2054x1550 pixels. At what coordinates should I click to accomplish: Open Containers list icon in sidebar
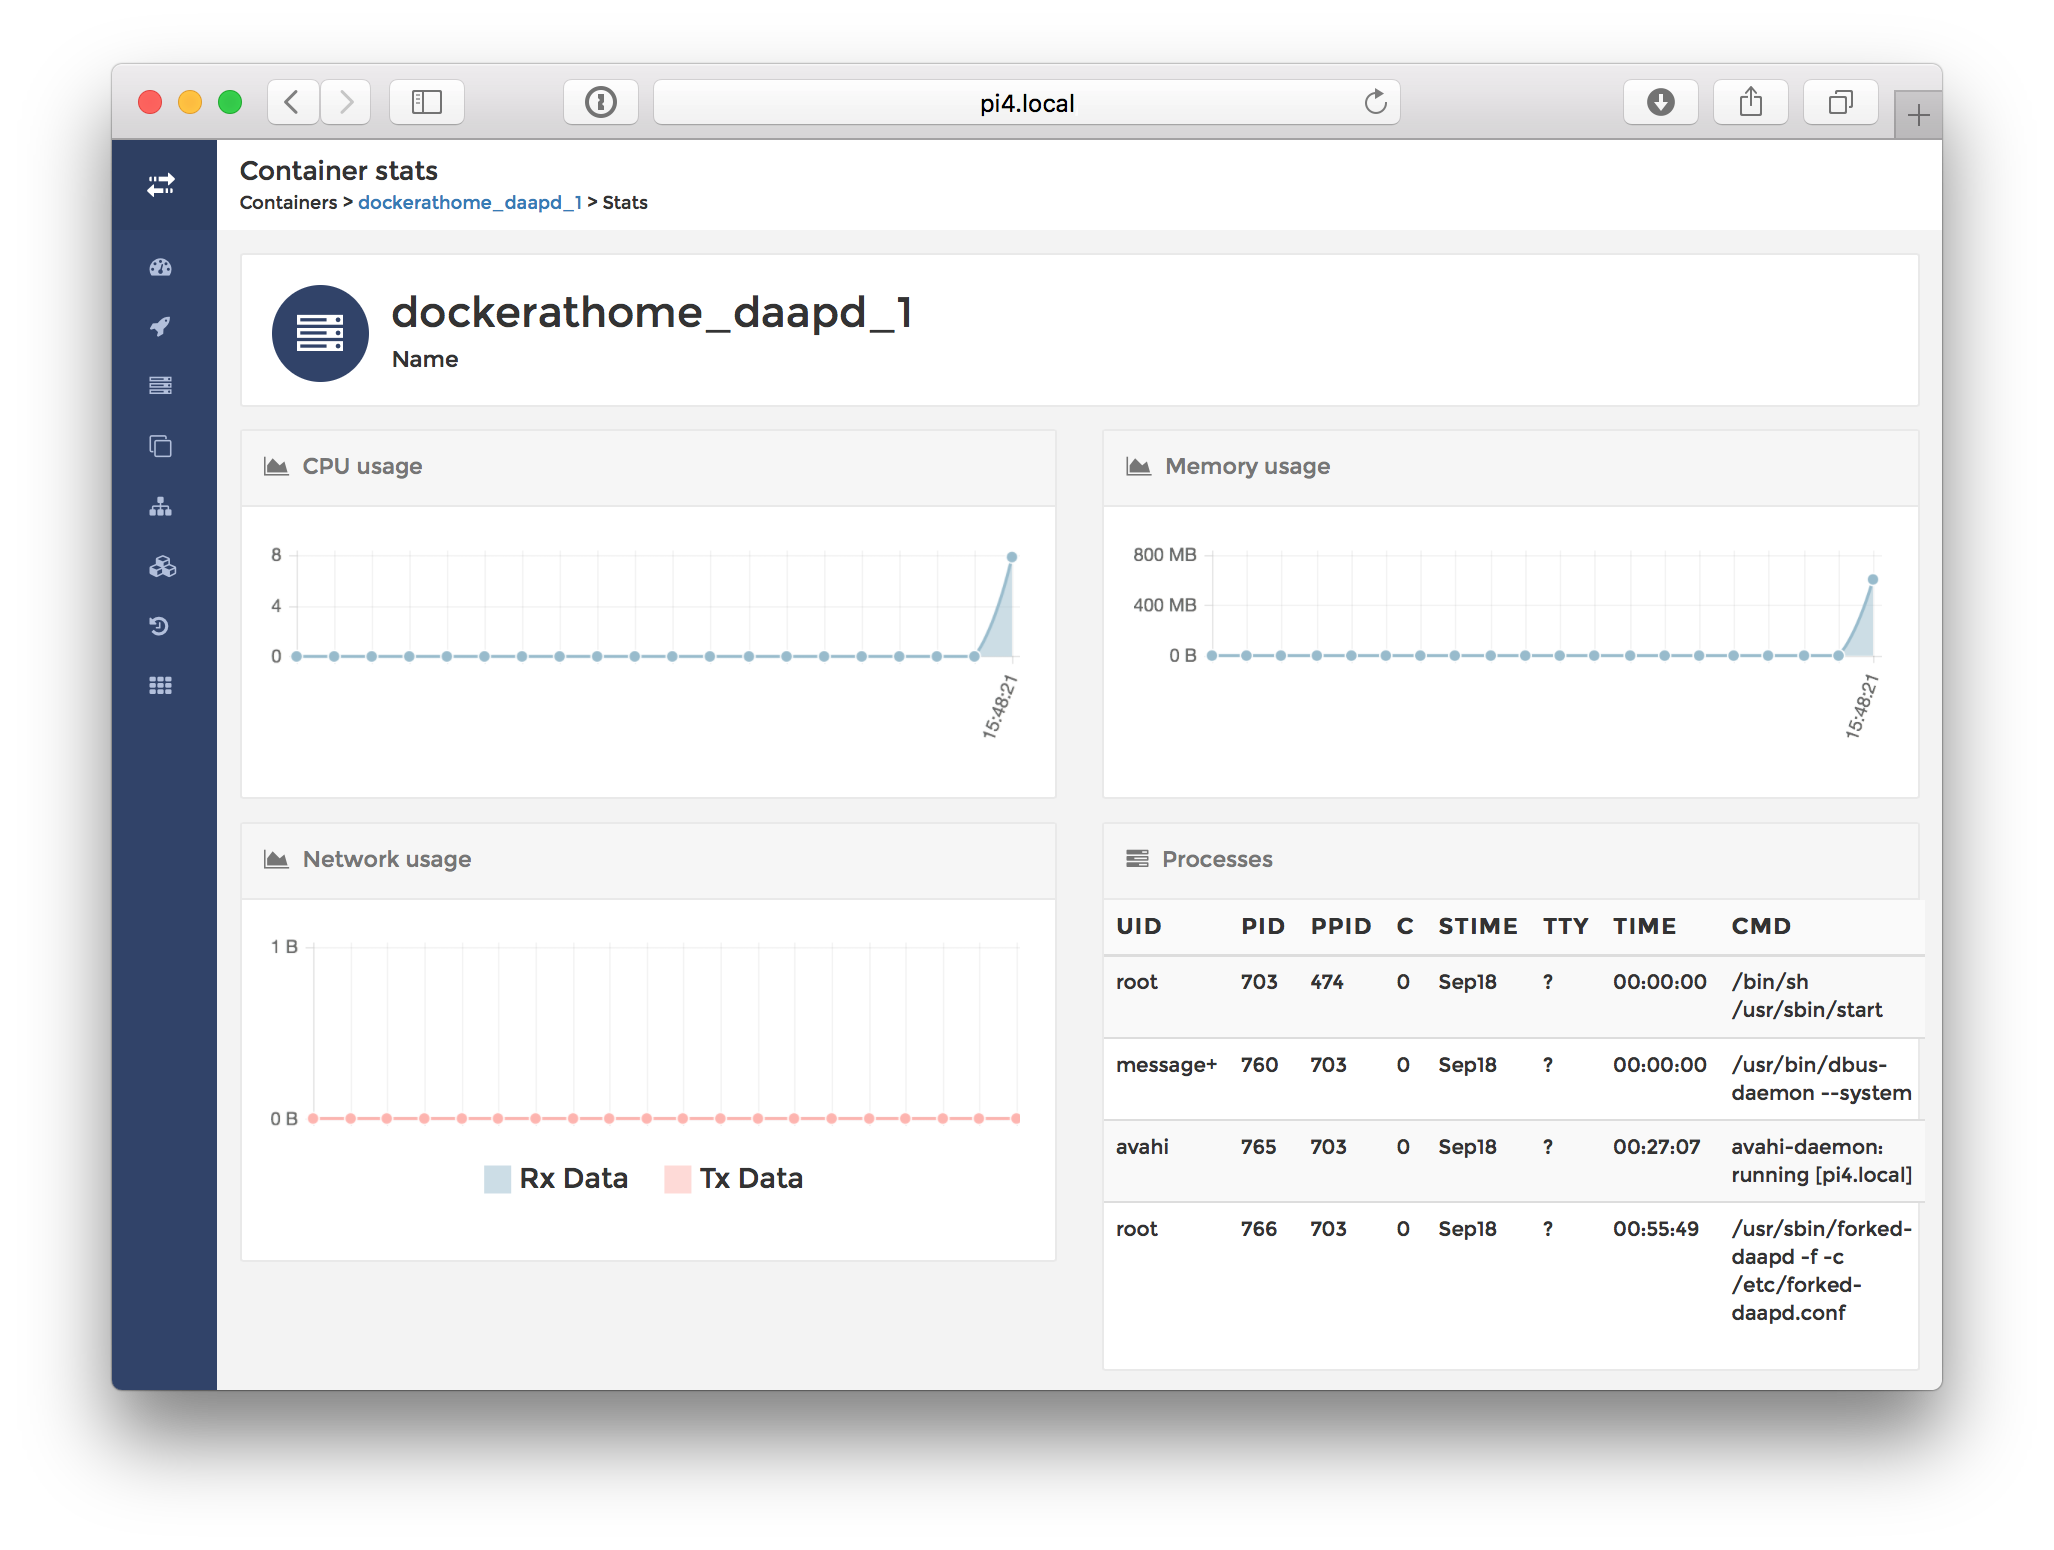(161, 386)
